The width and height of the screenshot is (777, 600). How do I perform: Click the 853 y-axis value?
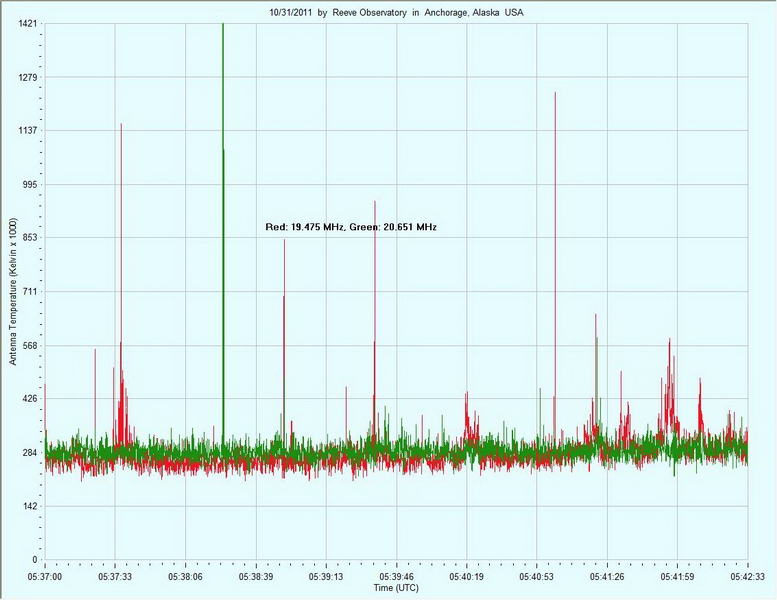[x=30, y=238]
